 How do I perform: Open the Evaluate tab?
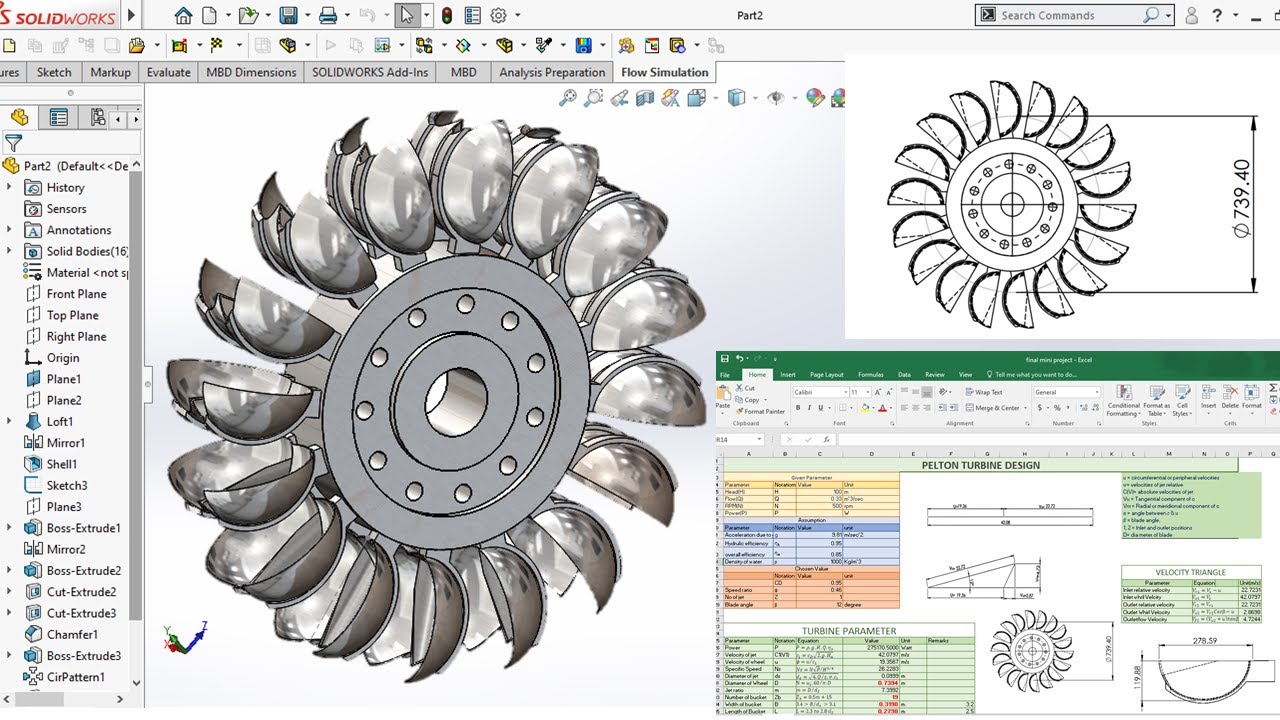(169, 72)
